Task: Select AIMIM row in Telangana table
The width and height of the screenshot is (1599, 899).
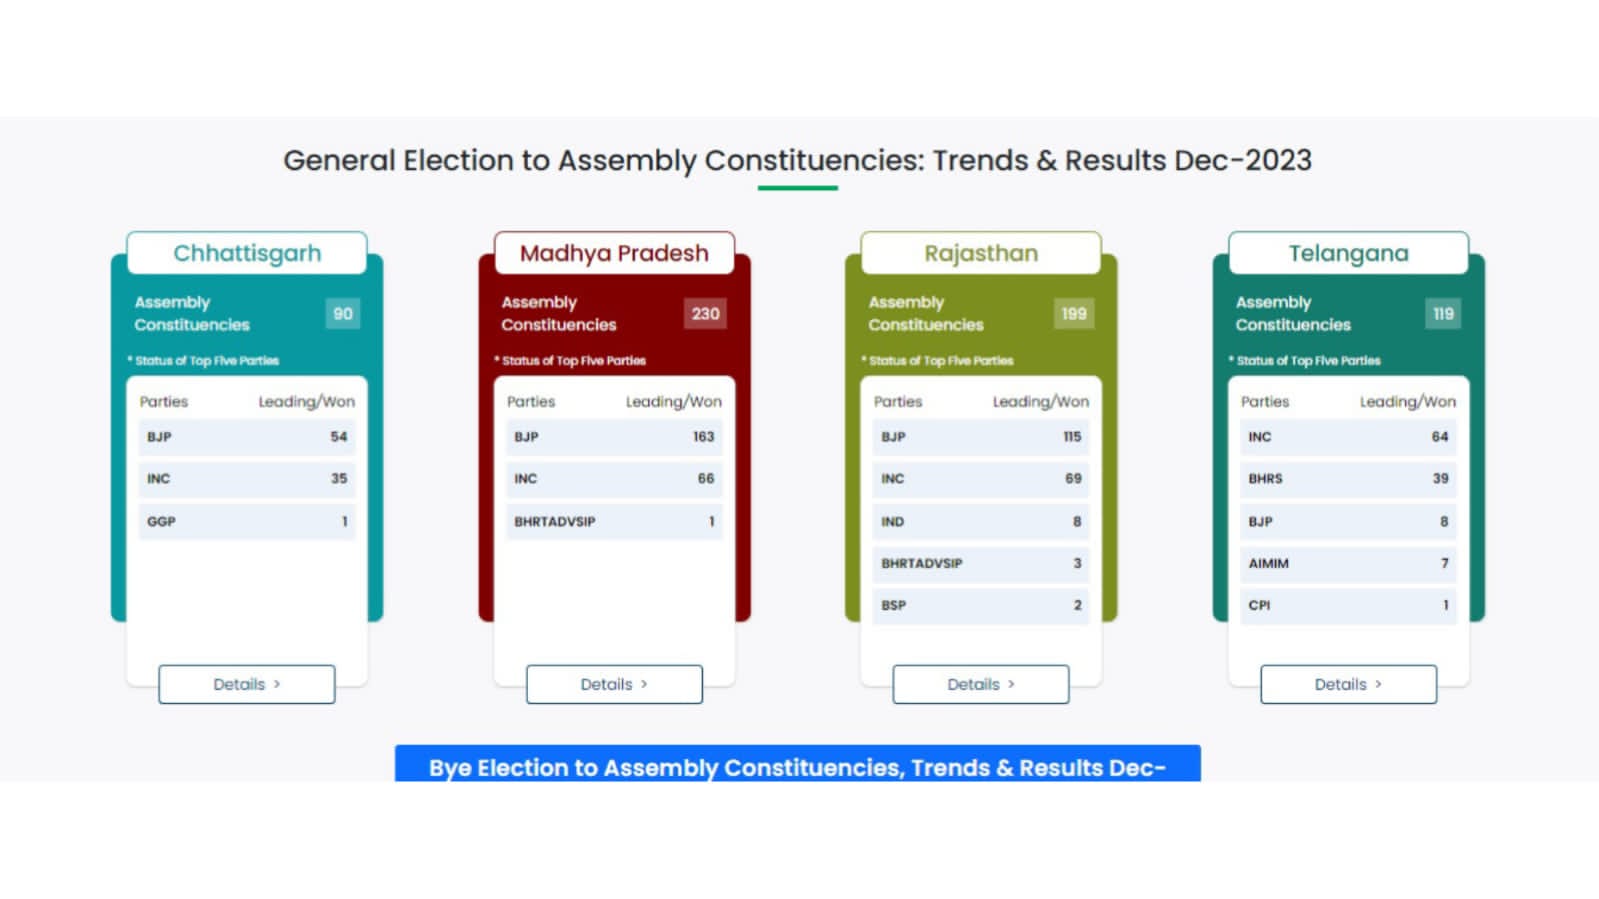Action: click(x=1348, y=563)
